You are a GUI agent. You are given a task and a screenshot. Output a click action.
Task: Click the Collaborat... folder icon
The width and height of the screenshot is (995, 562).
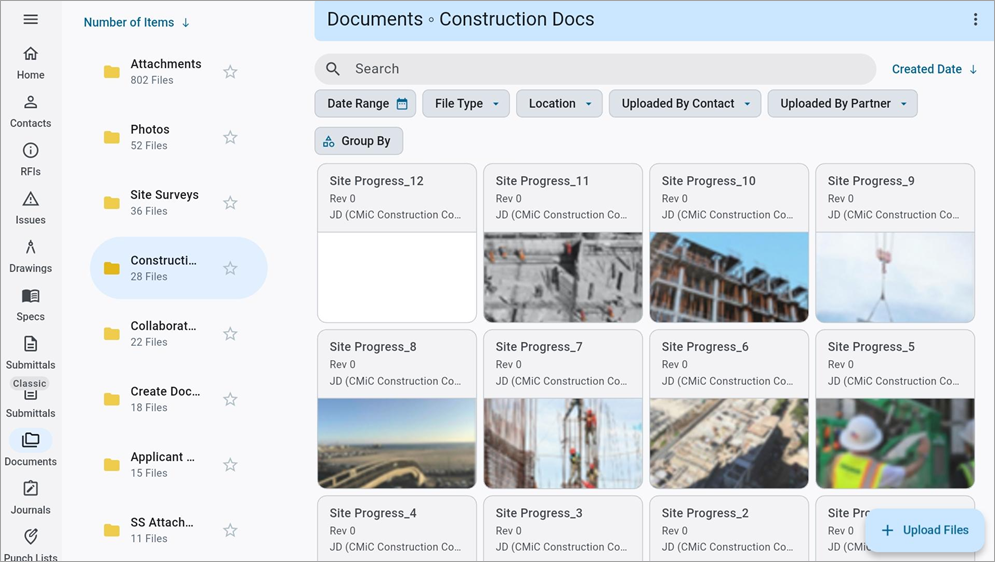(x=112, y=334)
